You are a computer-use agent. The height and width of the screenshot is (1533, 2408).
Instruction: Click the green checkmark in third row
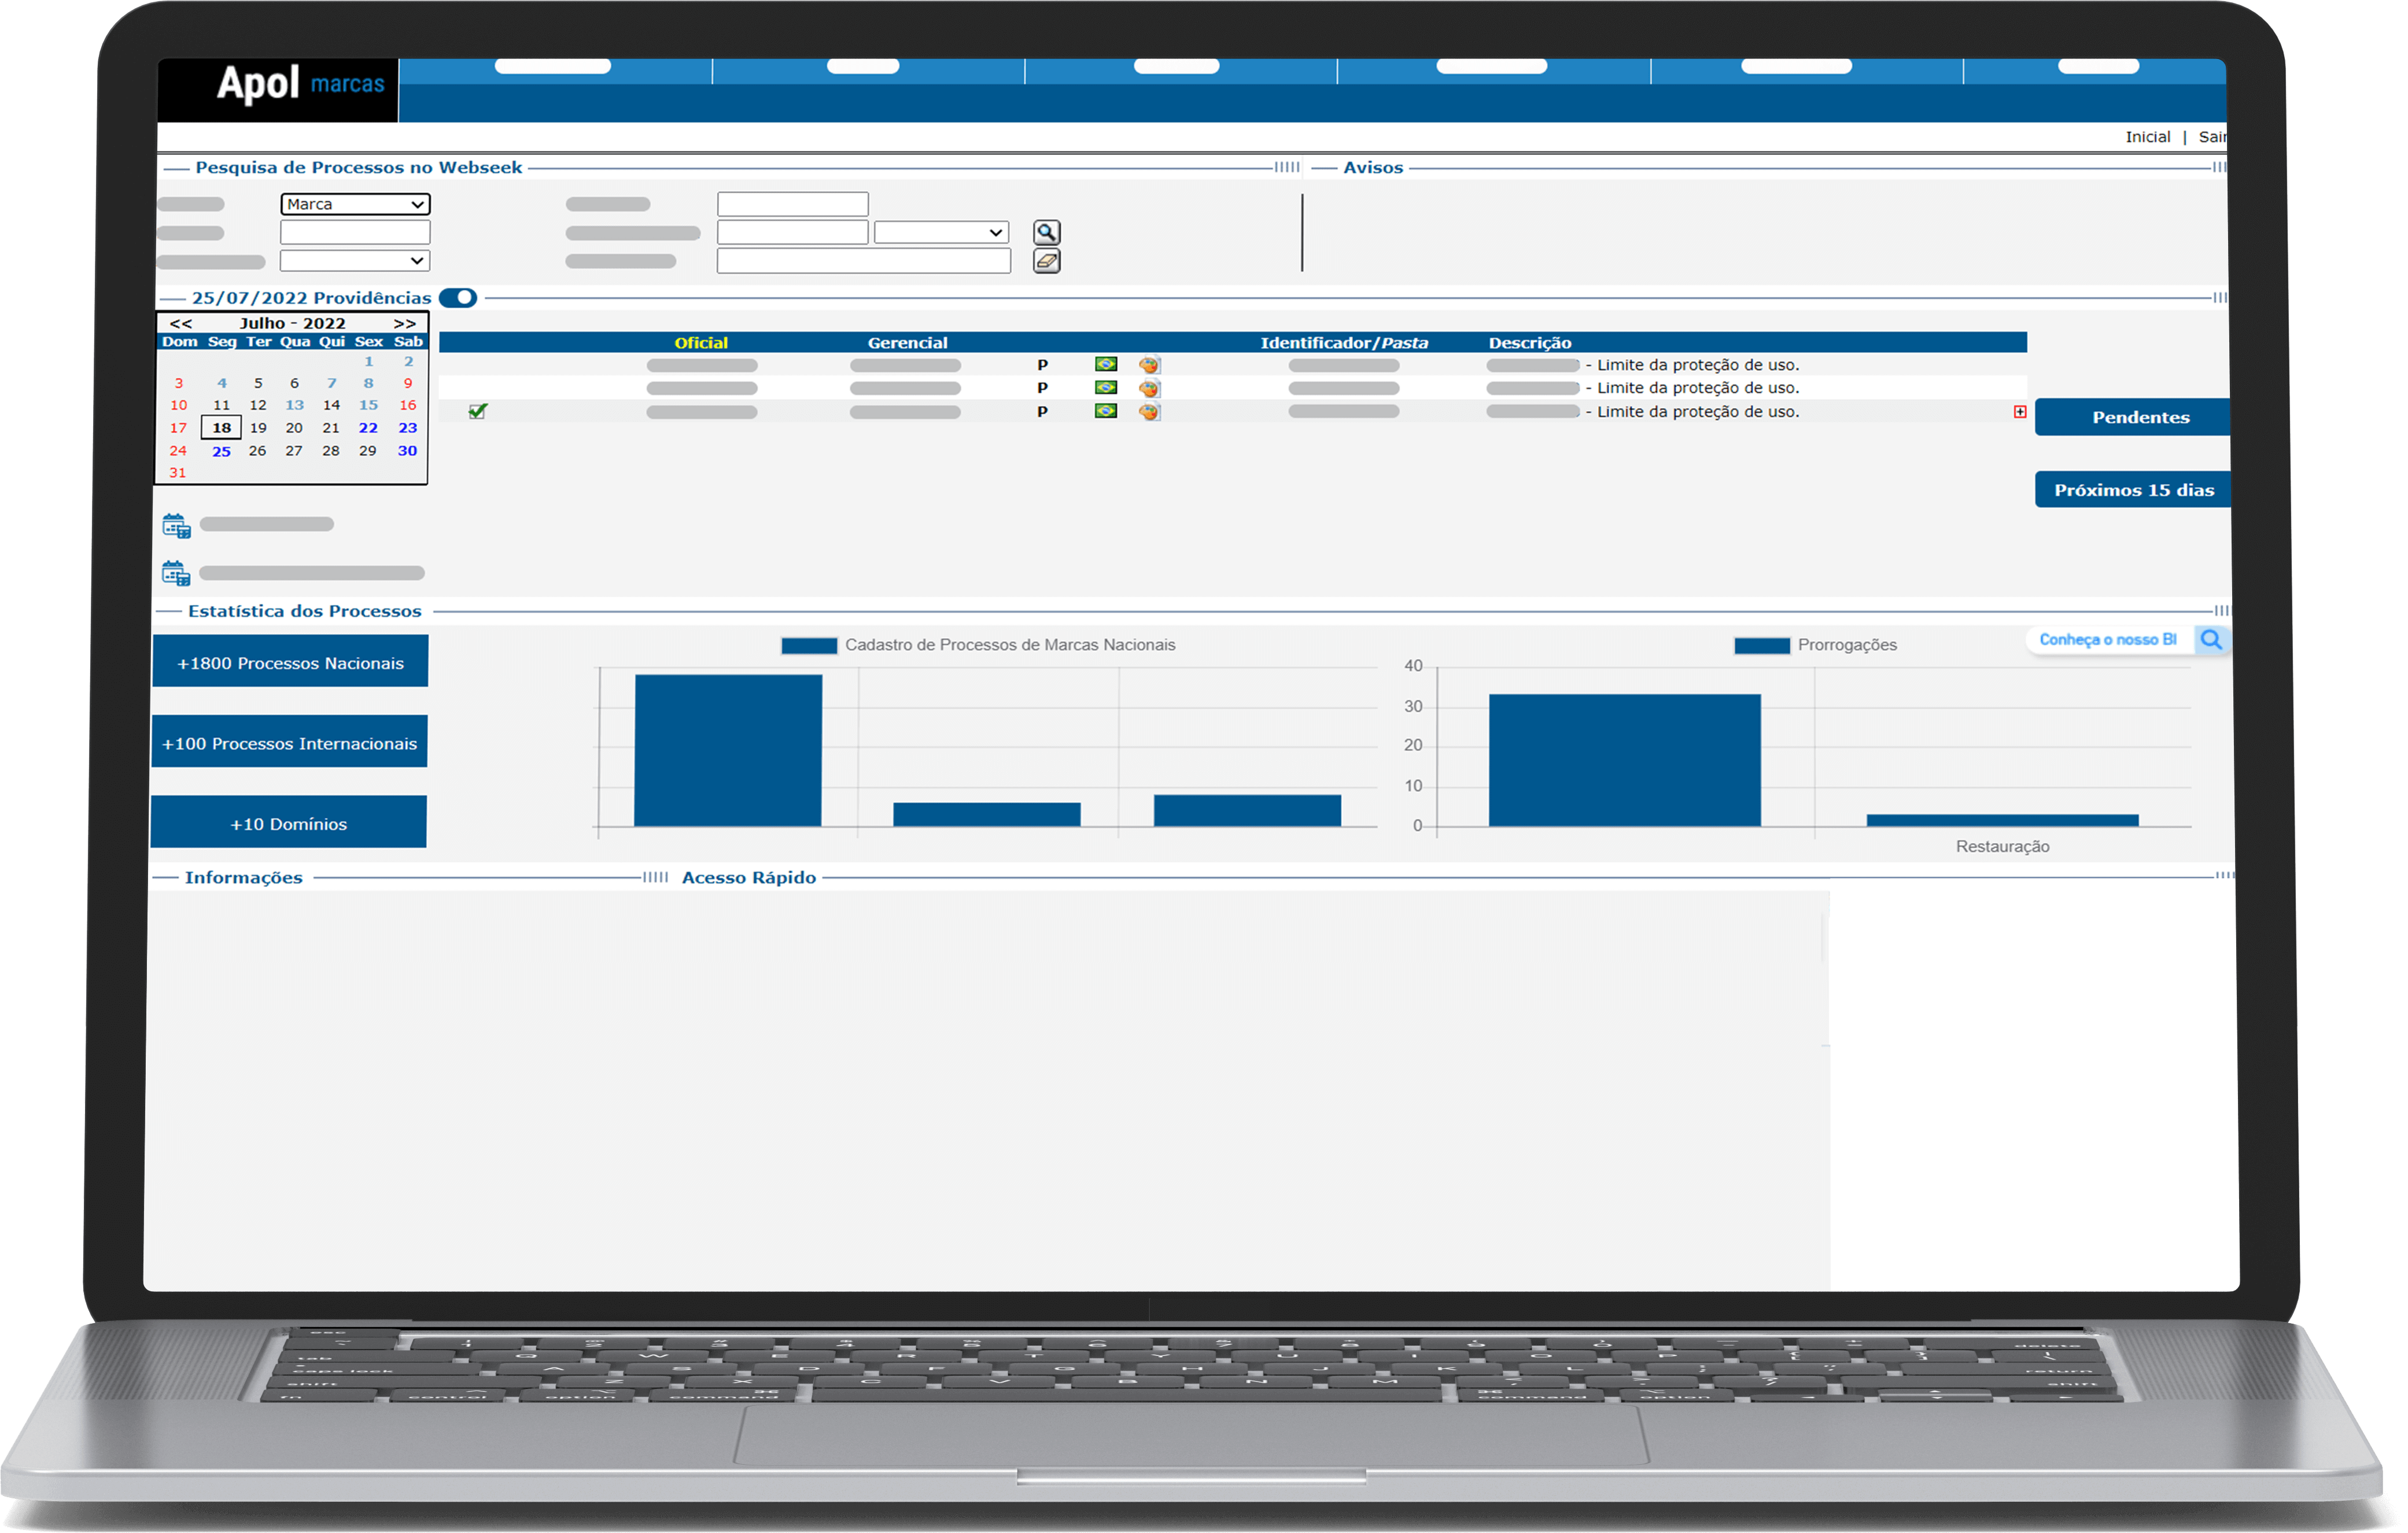(x=478, y=411)
